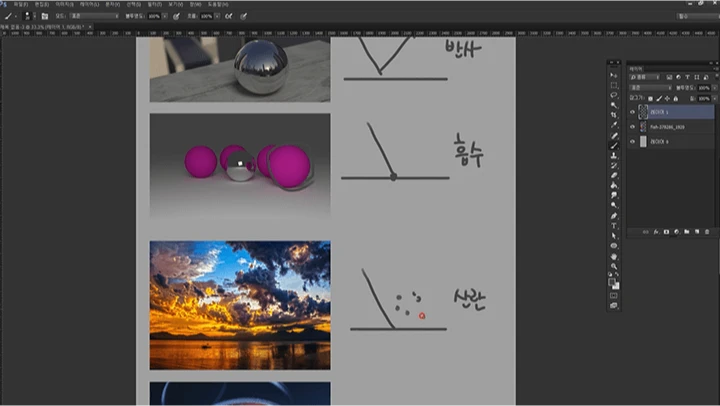
Task: Hide the fish-378286_1920 layer
Action: (x=632, y=127)
